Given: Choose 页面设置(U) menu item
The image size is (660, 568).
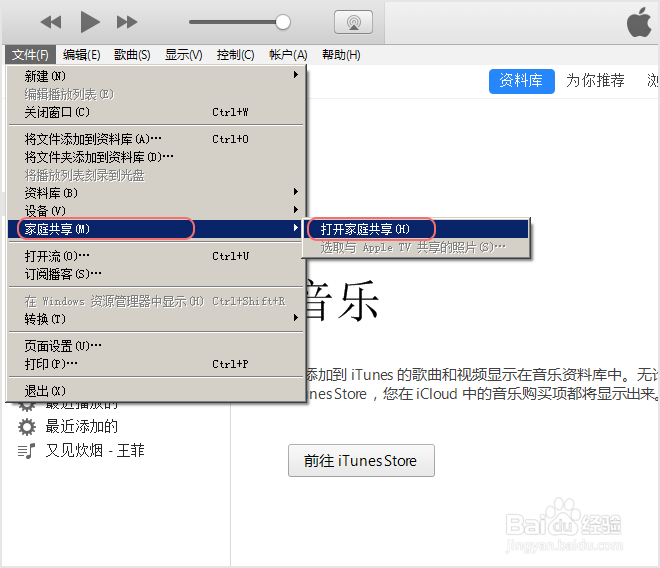Looking at the screenshot, I should coord(156,346).
